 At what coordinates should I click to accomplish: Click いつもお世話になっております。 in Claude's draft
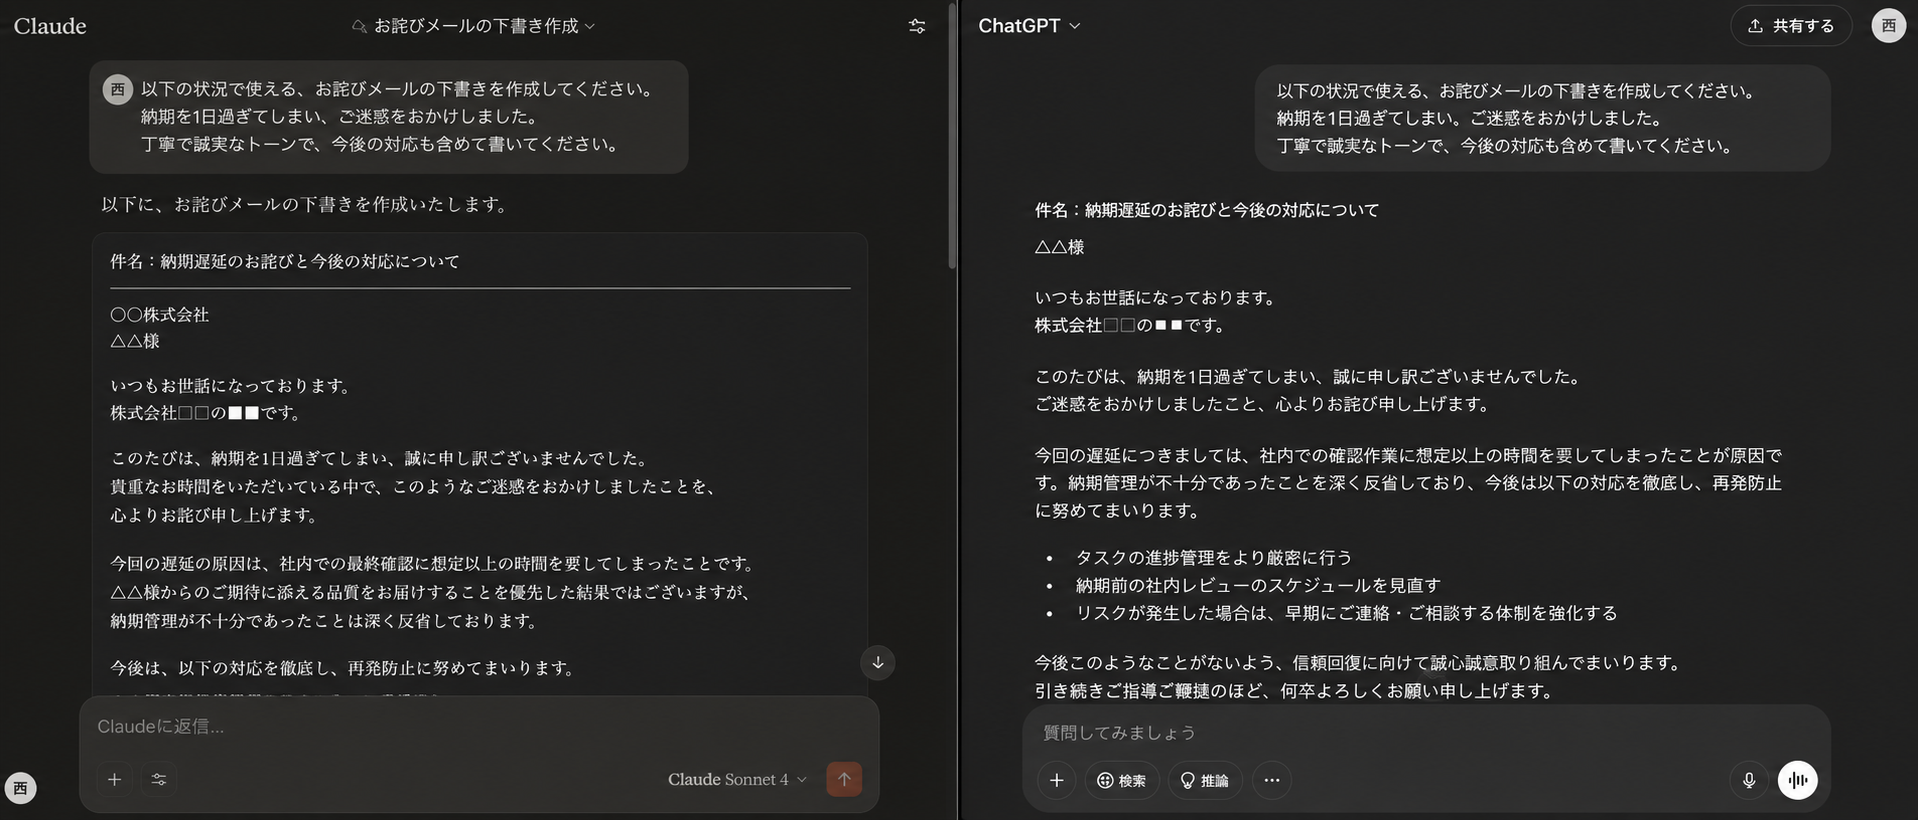[233, 385]
